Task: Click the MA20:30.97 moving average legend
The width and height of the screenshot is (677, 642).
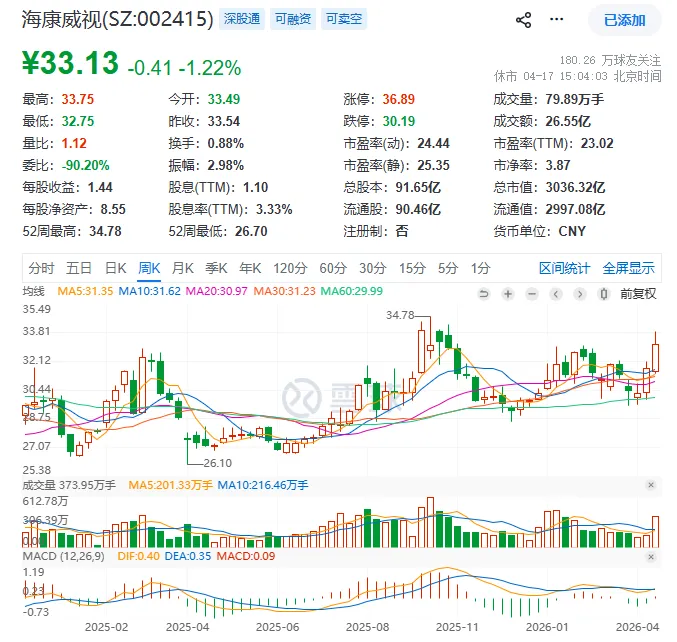Action: coord(217,291)
